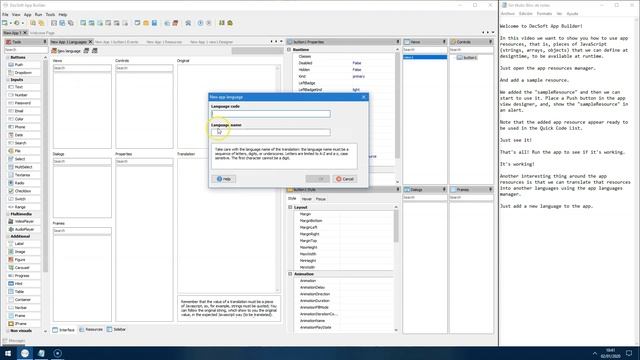Screen dimensions: 640x360
Task: Choose the MultiSelect tool
Action: (x=23, y=167)
